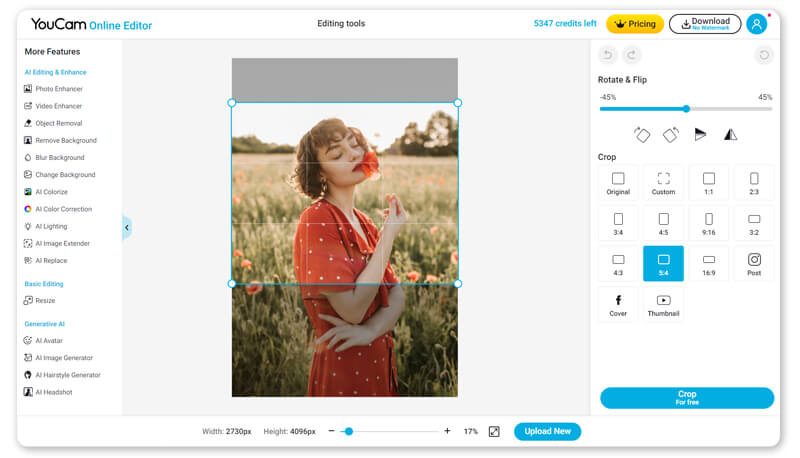The width and height of the screenshot is (800, 458).
Task: Click Upload New button
Action: pos(547,431)
